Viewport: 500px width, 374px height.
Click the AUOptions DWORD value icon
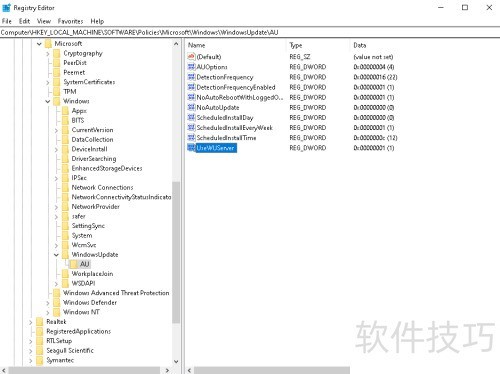click(191, 67)
